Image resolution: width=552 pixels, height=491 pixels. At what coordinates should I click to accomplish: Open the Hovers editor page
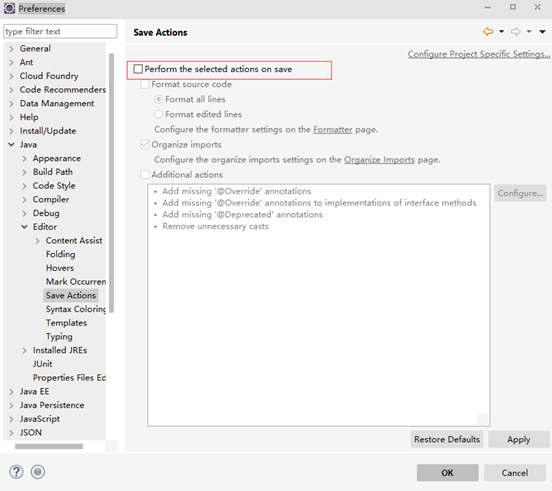pos(60,268)
